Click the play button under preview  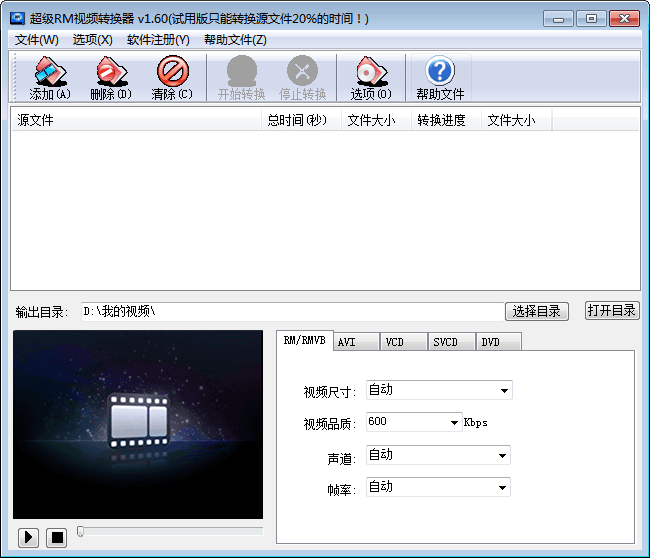tap(29, 538)
